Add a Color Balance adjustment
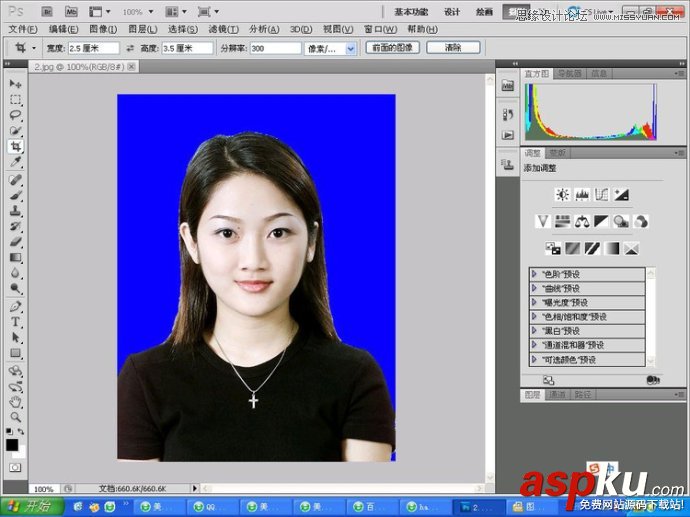This screenshot has height=517, width=690. (582, 221)
